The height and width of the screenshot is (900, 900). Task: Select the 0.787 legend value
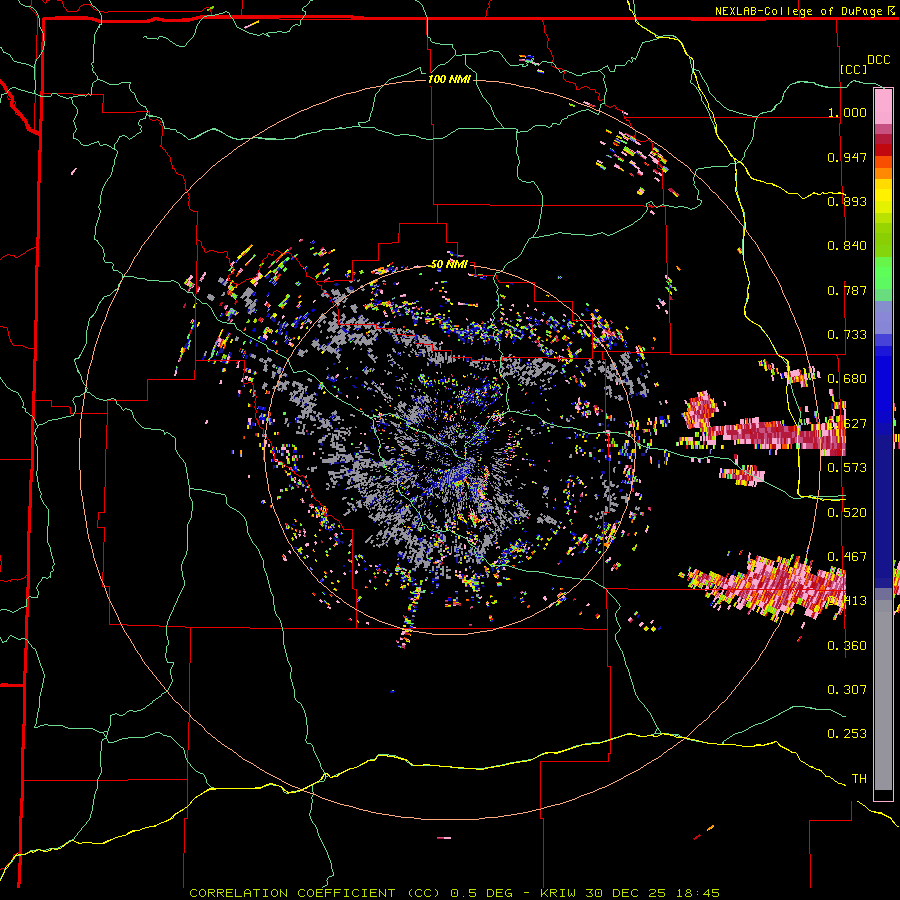click(x=847, y=290)
